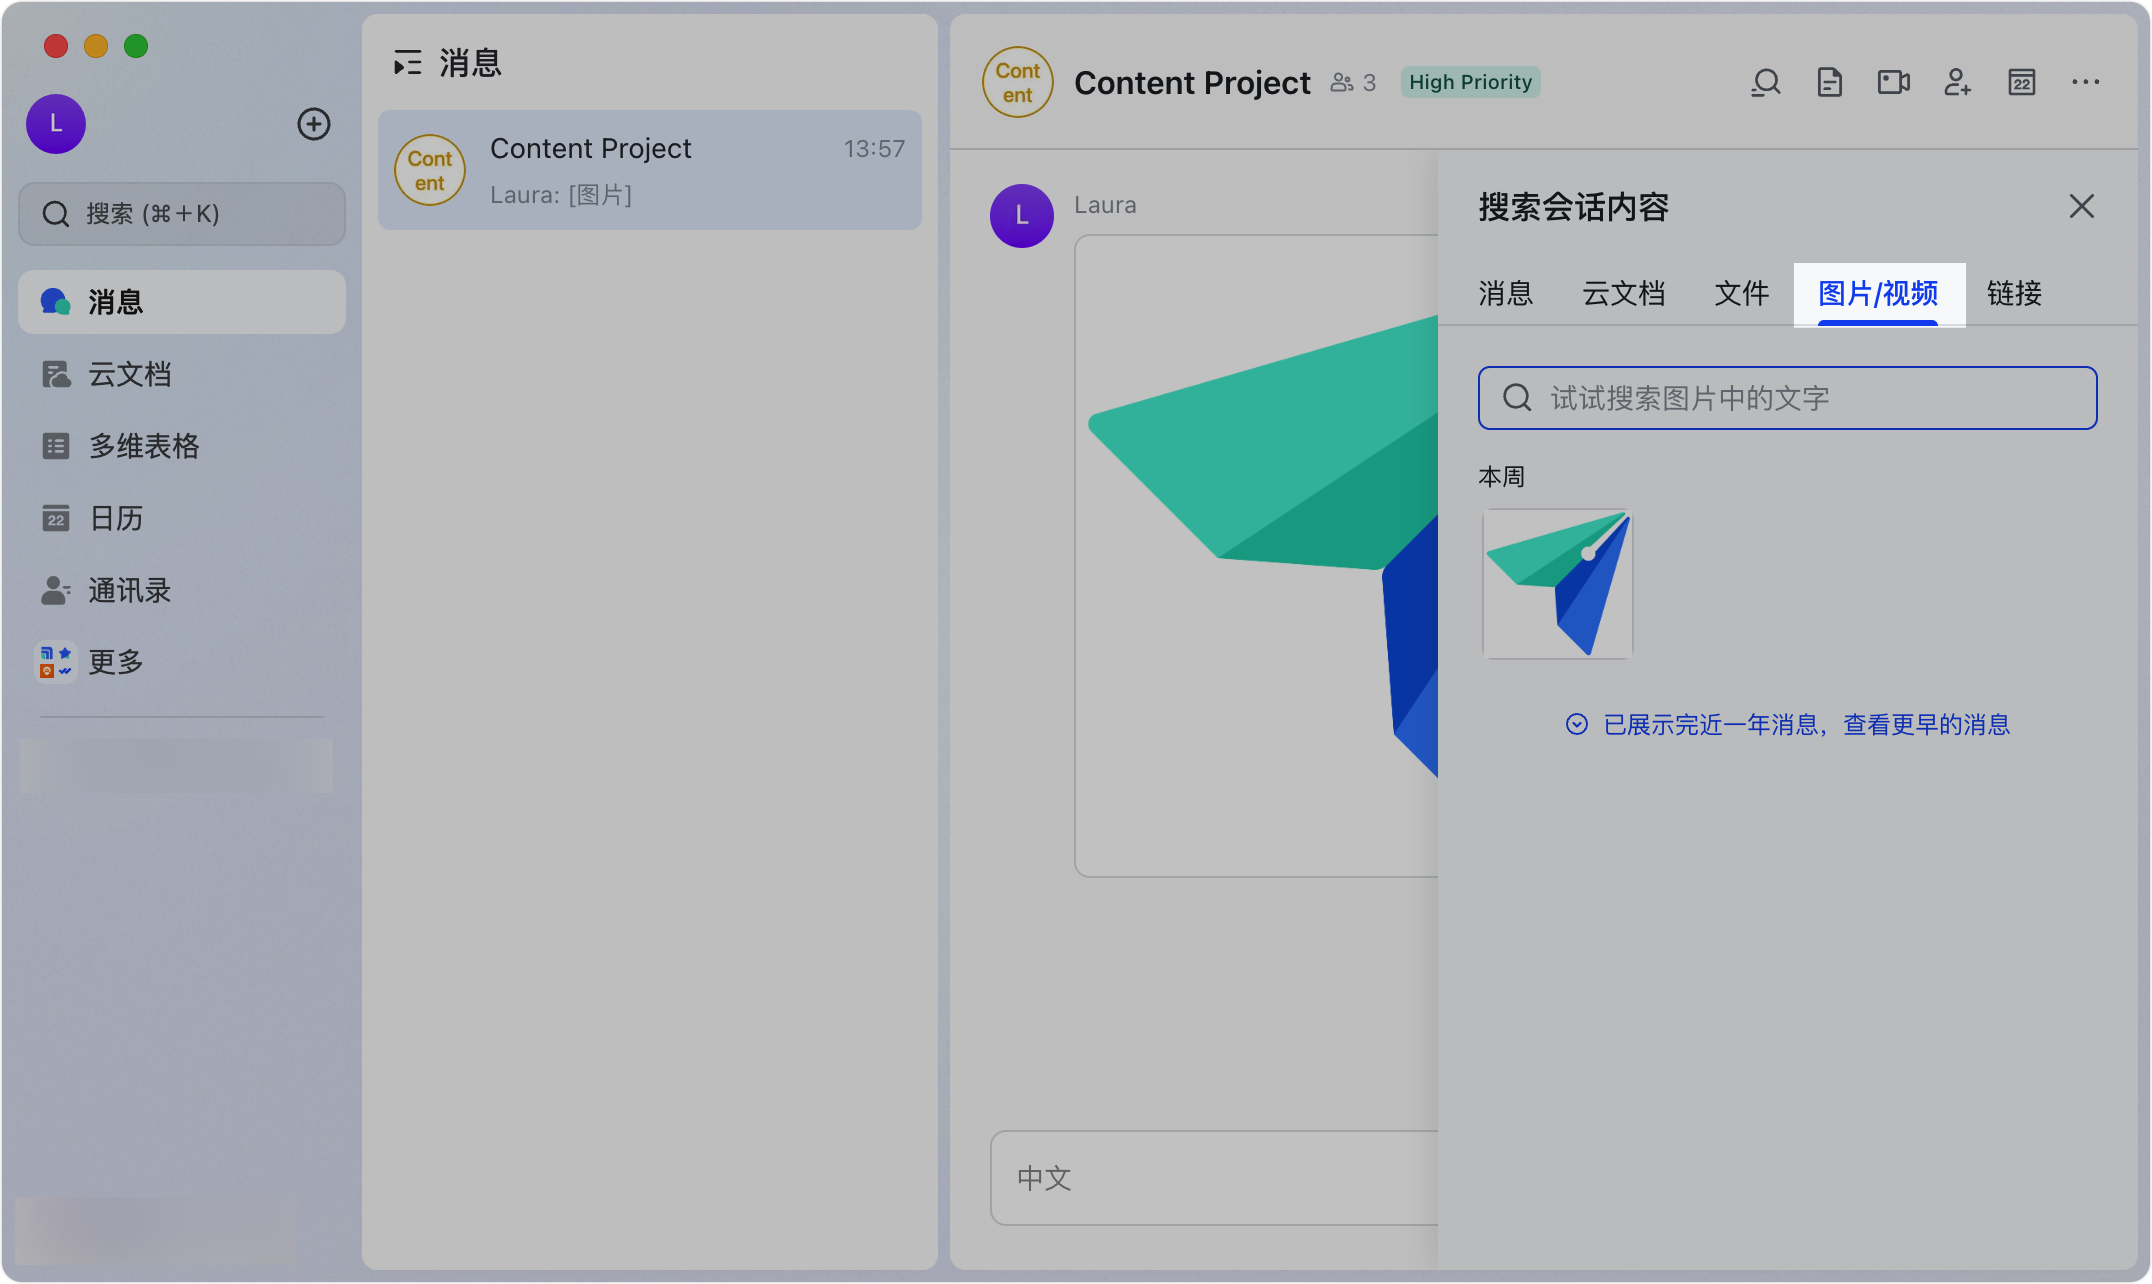Open 云文档 in the left sidebar
Viewport: 2152px width, 1284px height.
coord(129,374)
